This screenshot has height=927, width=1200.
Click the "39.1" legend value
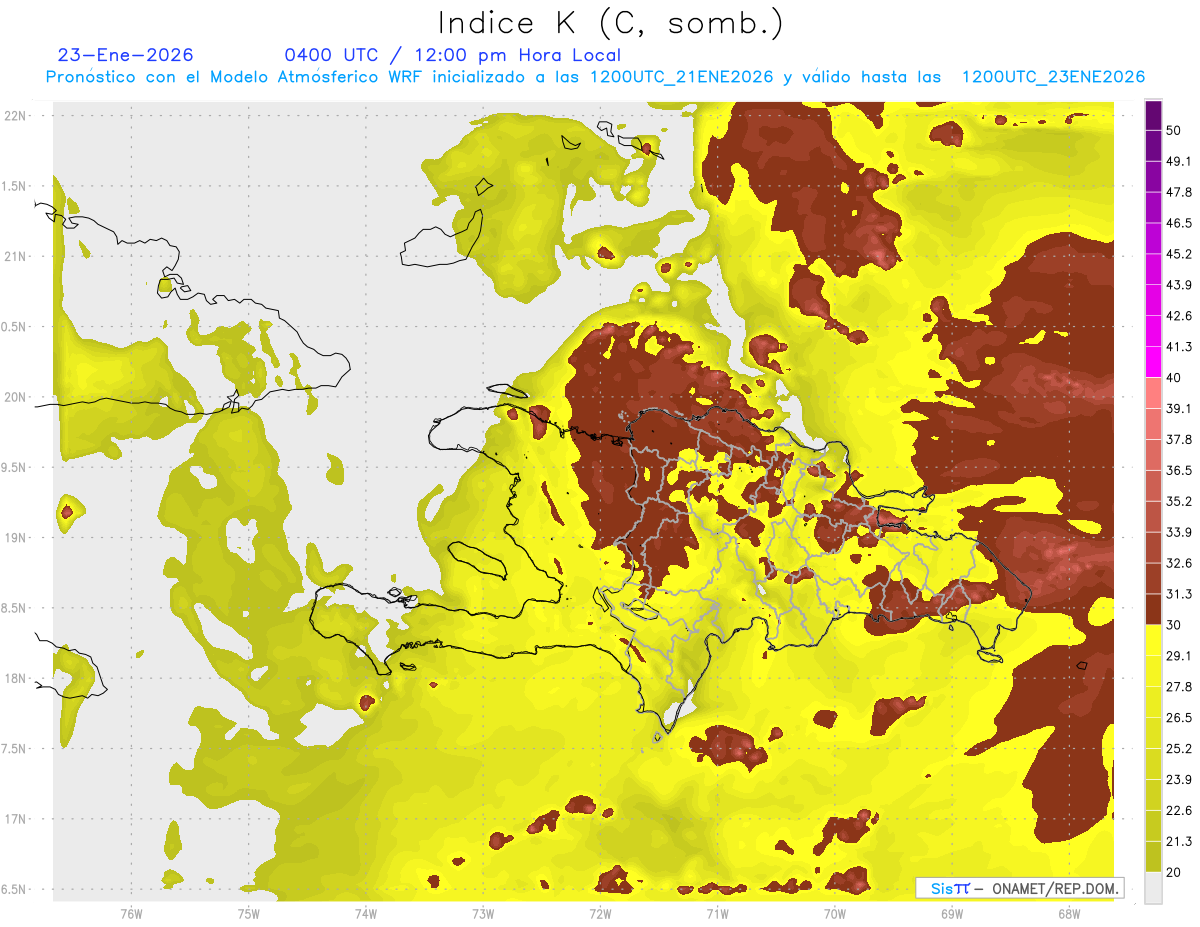1179,409
